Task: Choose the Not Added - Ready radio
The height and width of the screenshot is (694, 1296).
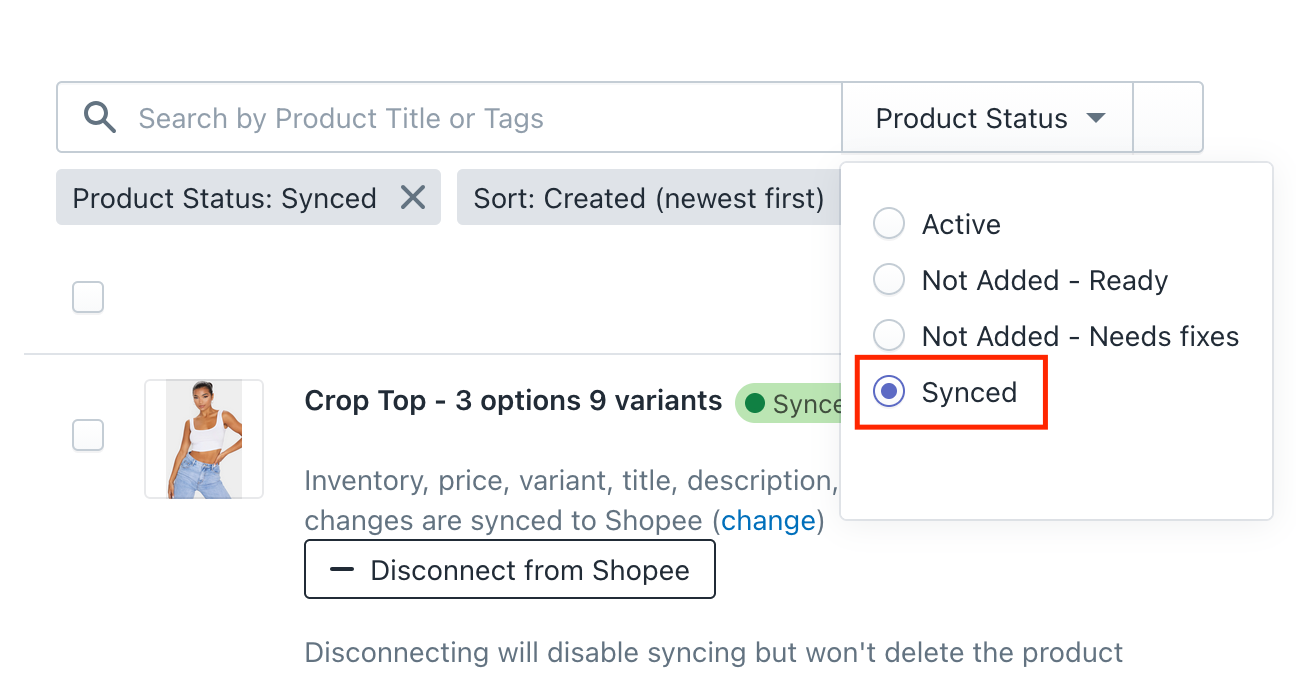Action: point(889,280)
